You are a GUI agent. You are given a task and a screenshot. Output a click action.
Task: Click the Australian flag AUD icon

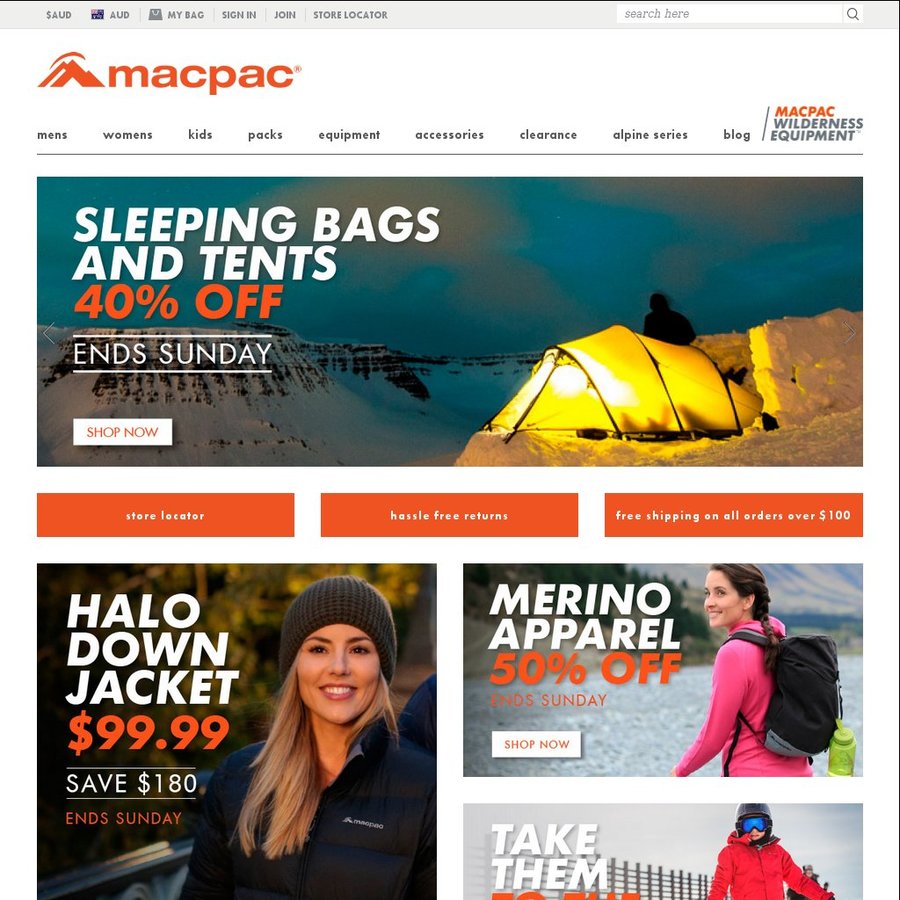[98, 14]
